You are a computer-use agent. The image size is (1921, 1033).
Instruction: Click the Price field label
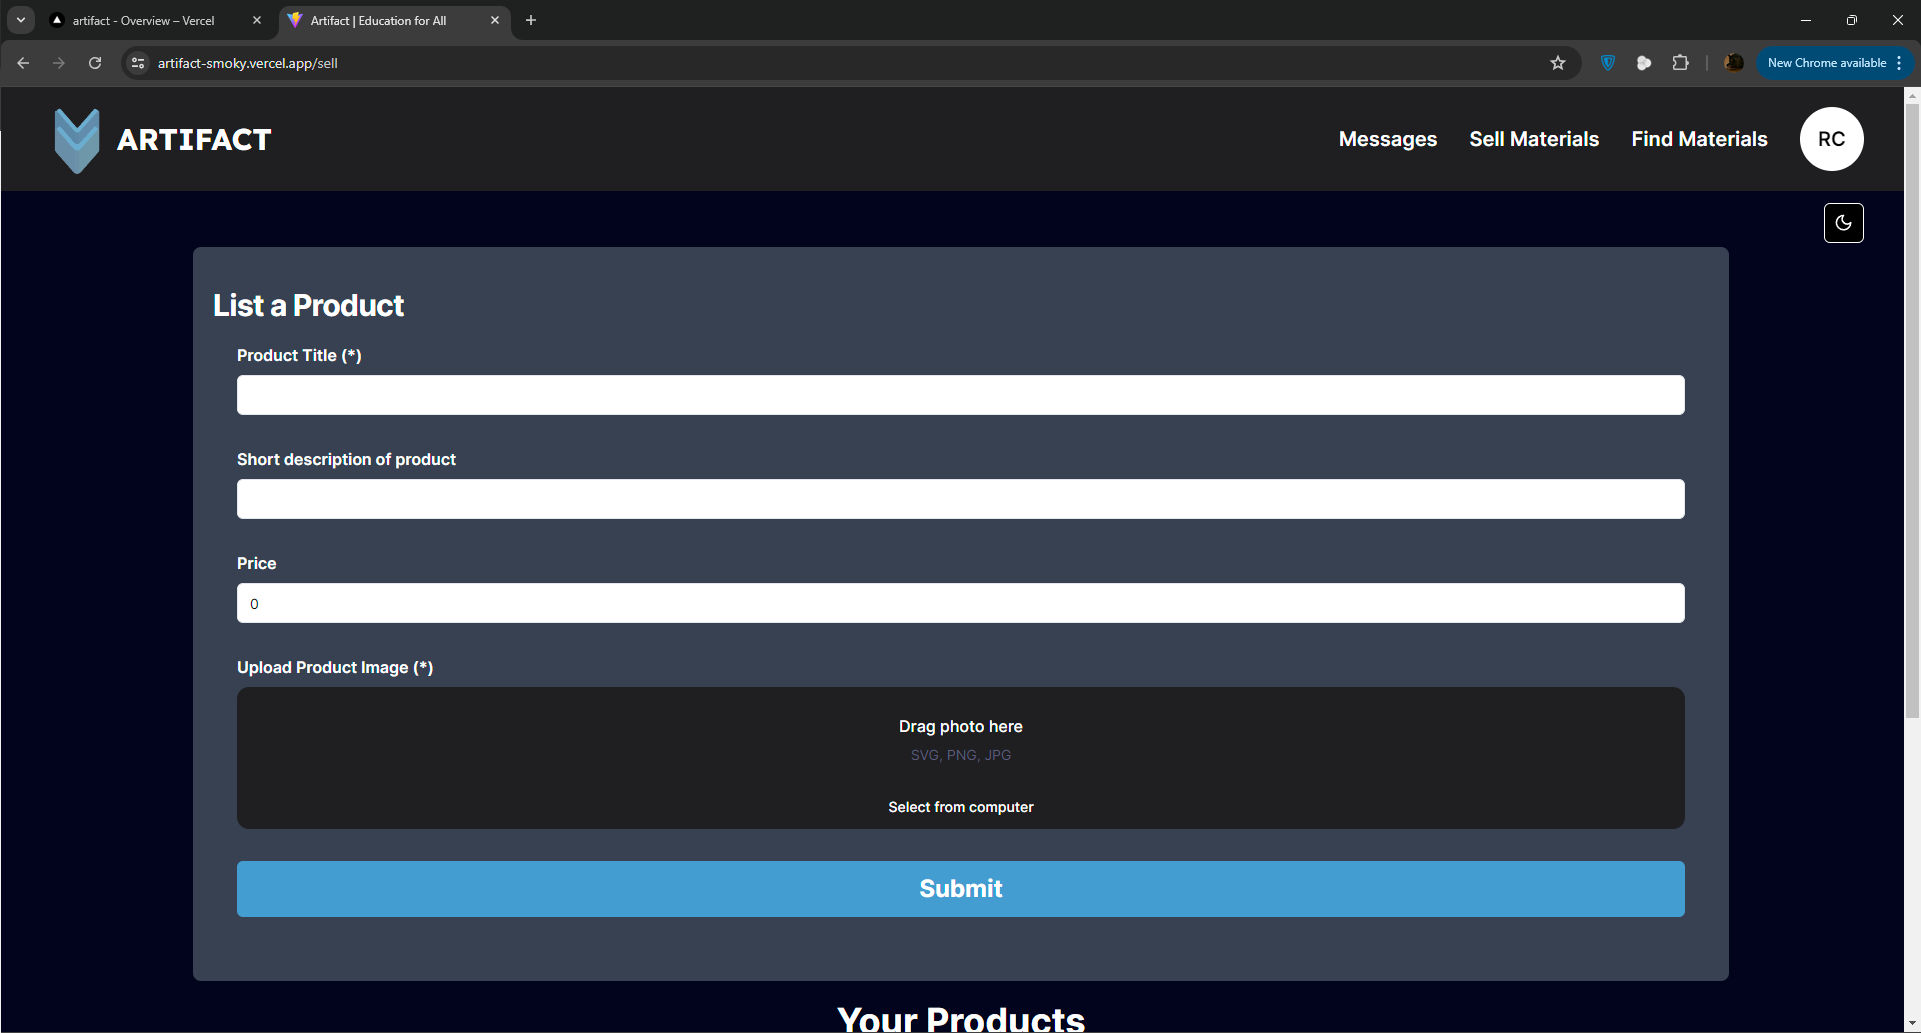click(256, 563)
